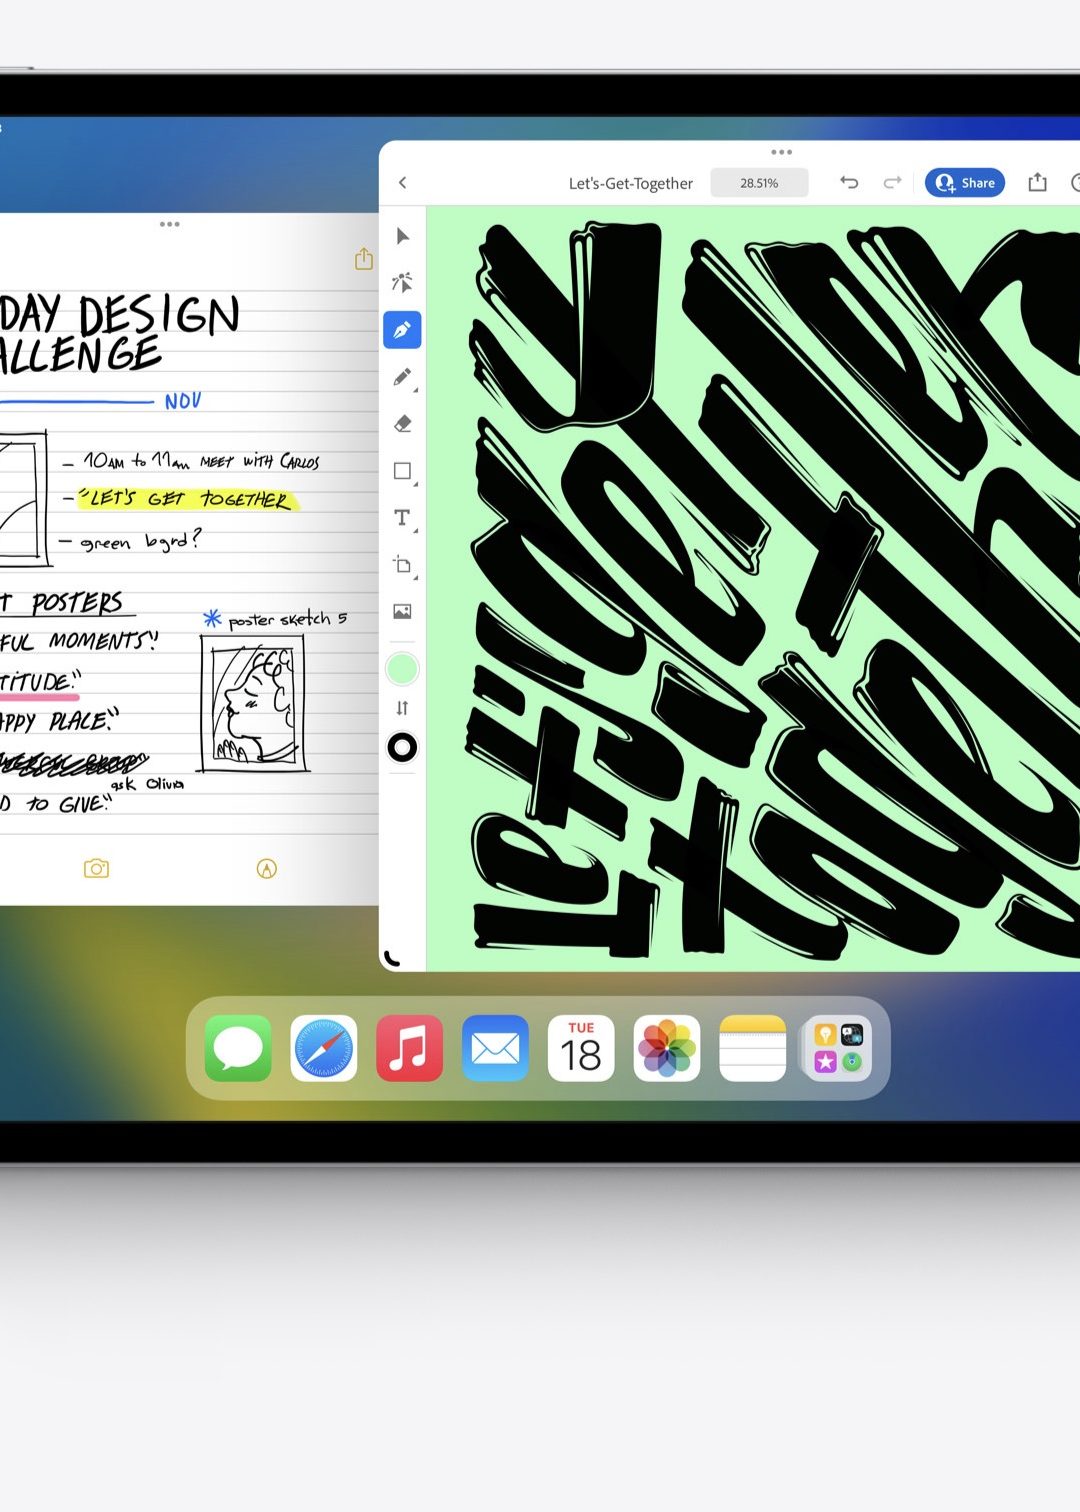Select the Crop/Artboard tool
This screenshot has height=1512, width=1080.
coord(401,565)
